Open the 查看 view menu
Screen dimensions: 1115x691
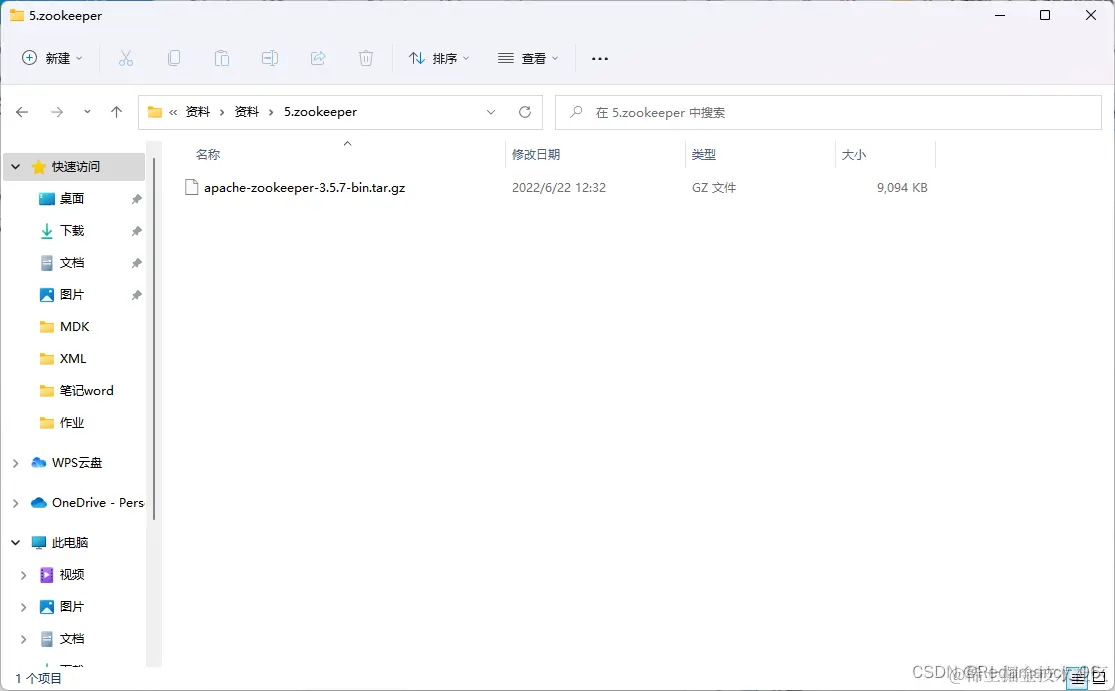(527, 58)
